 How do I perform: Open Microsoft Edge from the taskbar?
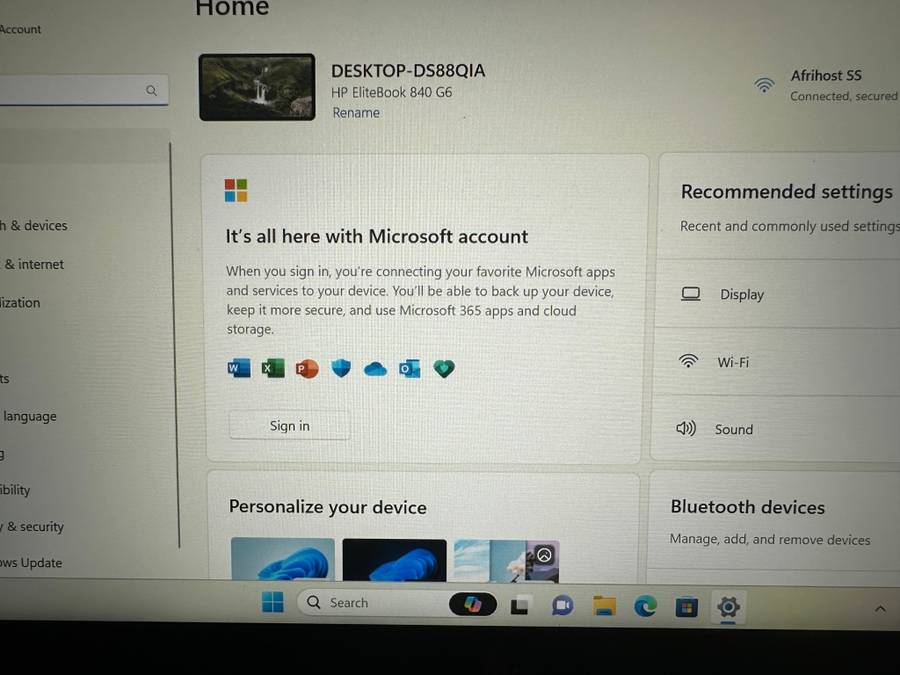click(x=645, y=605)
